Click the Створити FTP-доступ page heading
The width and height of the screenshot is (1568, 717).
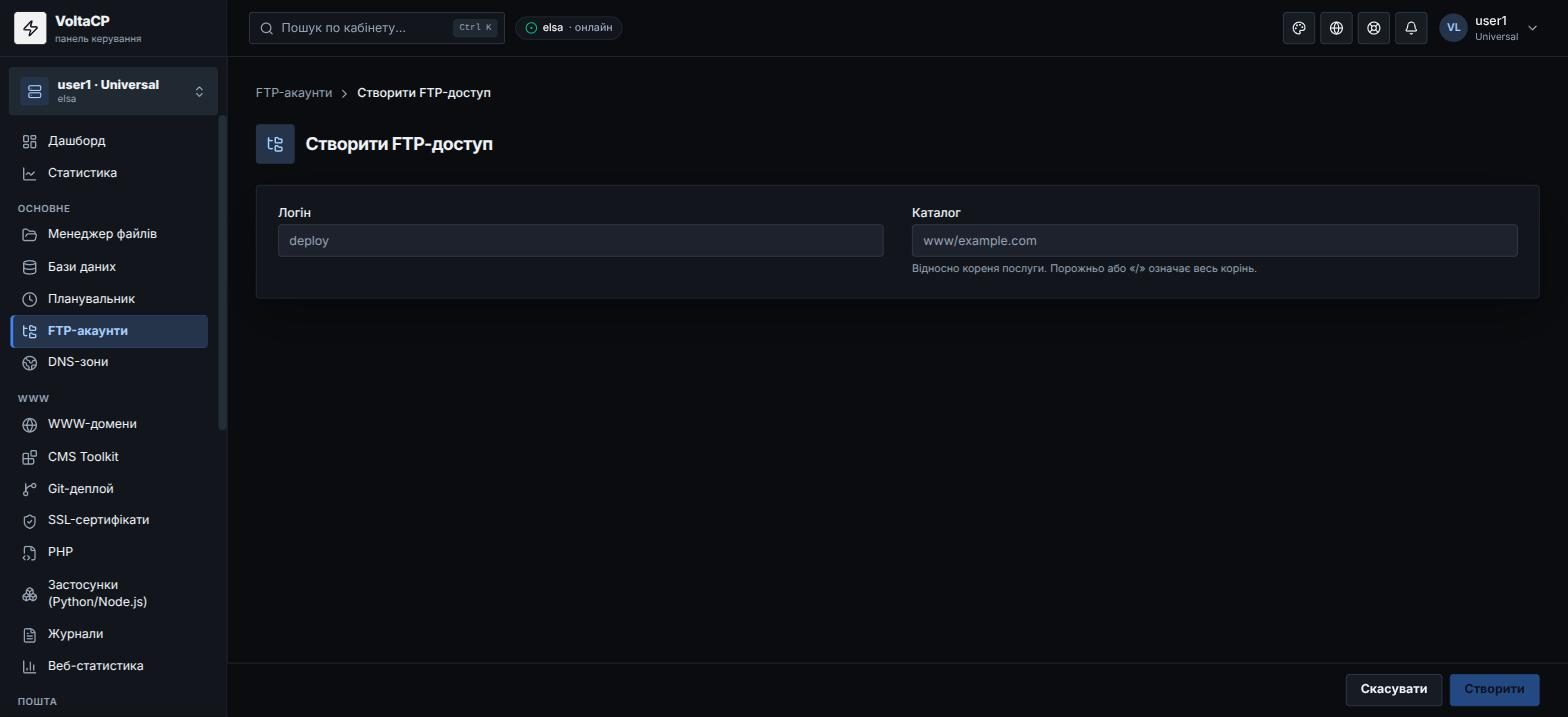click(x=399, y=144)
